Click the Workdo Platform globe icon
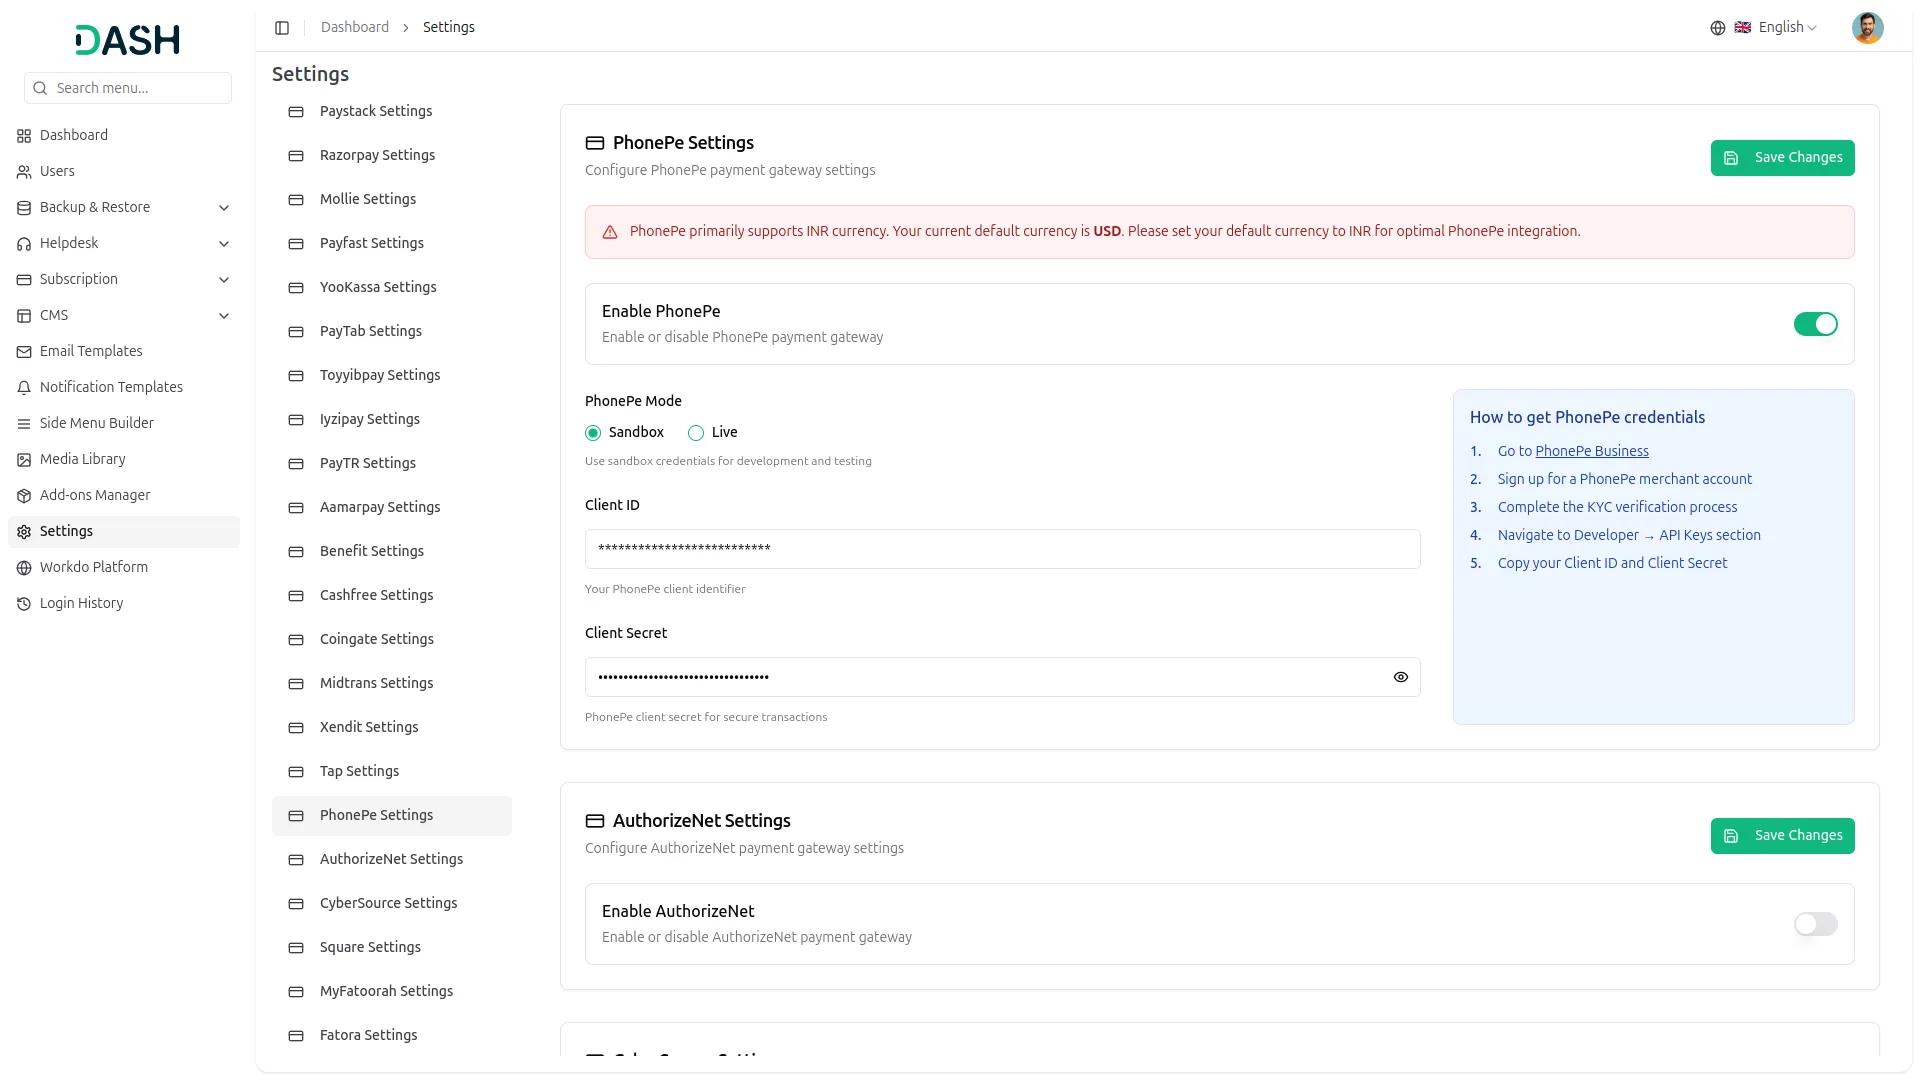 (24, 568)
